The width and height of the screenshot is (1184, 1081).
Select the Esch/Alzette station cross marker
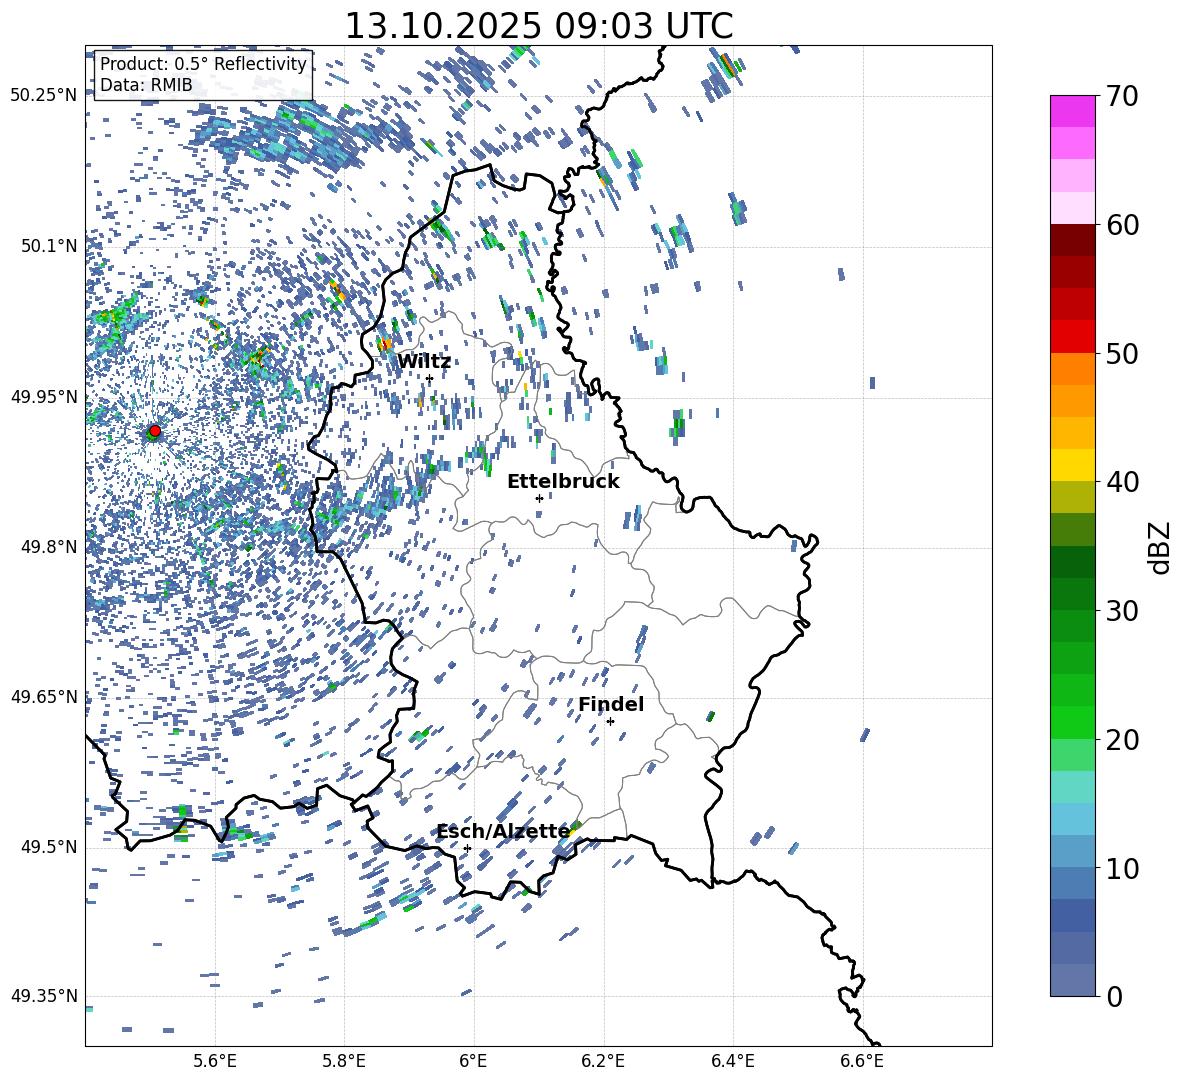pos(467,848)
